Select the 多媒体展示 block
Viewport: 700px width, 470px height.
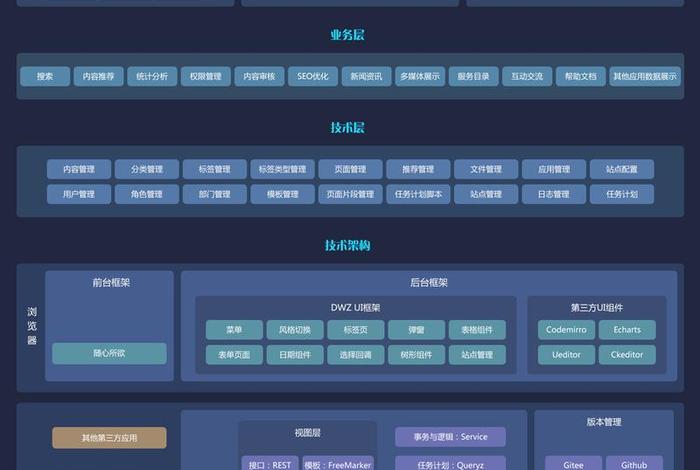[420, 76]
